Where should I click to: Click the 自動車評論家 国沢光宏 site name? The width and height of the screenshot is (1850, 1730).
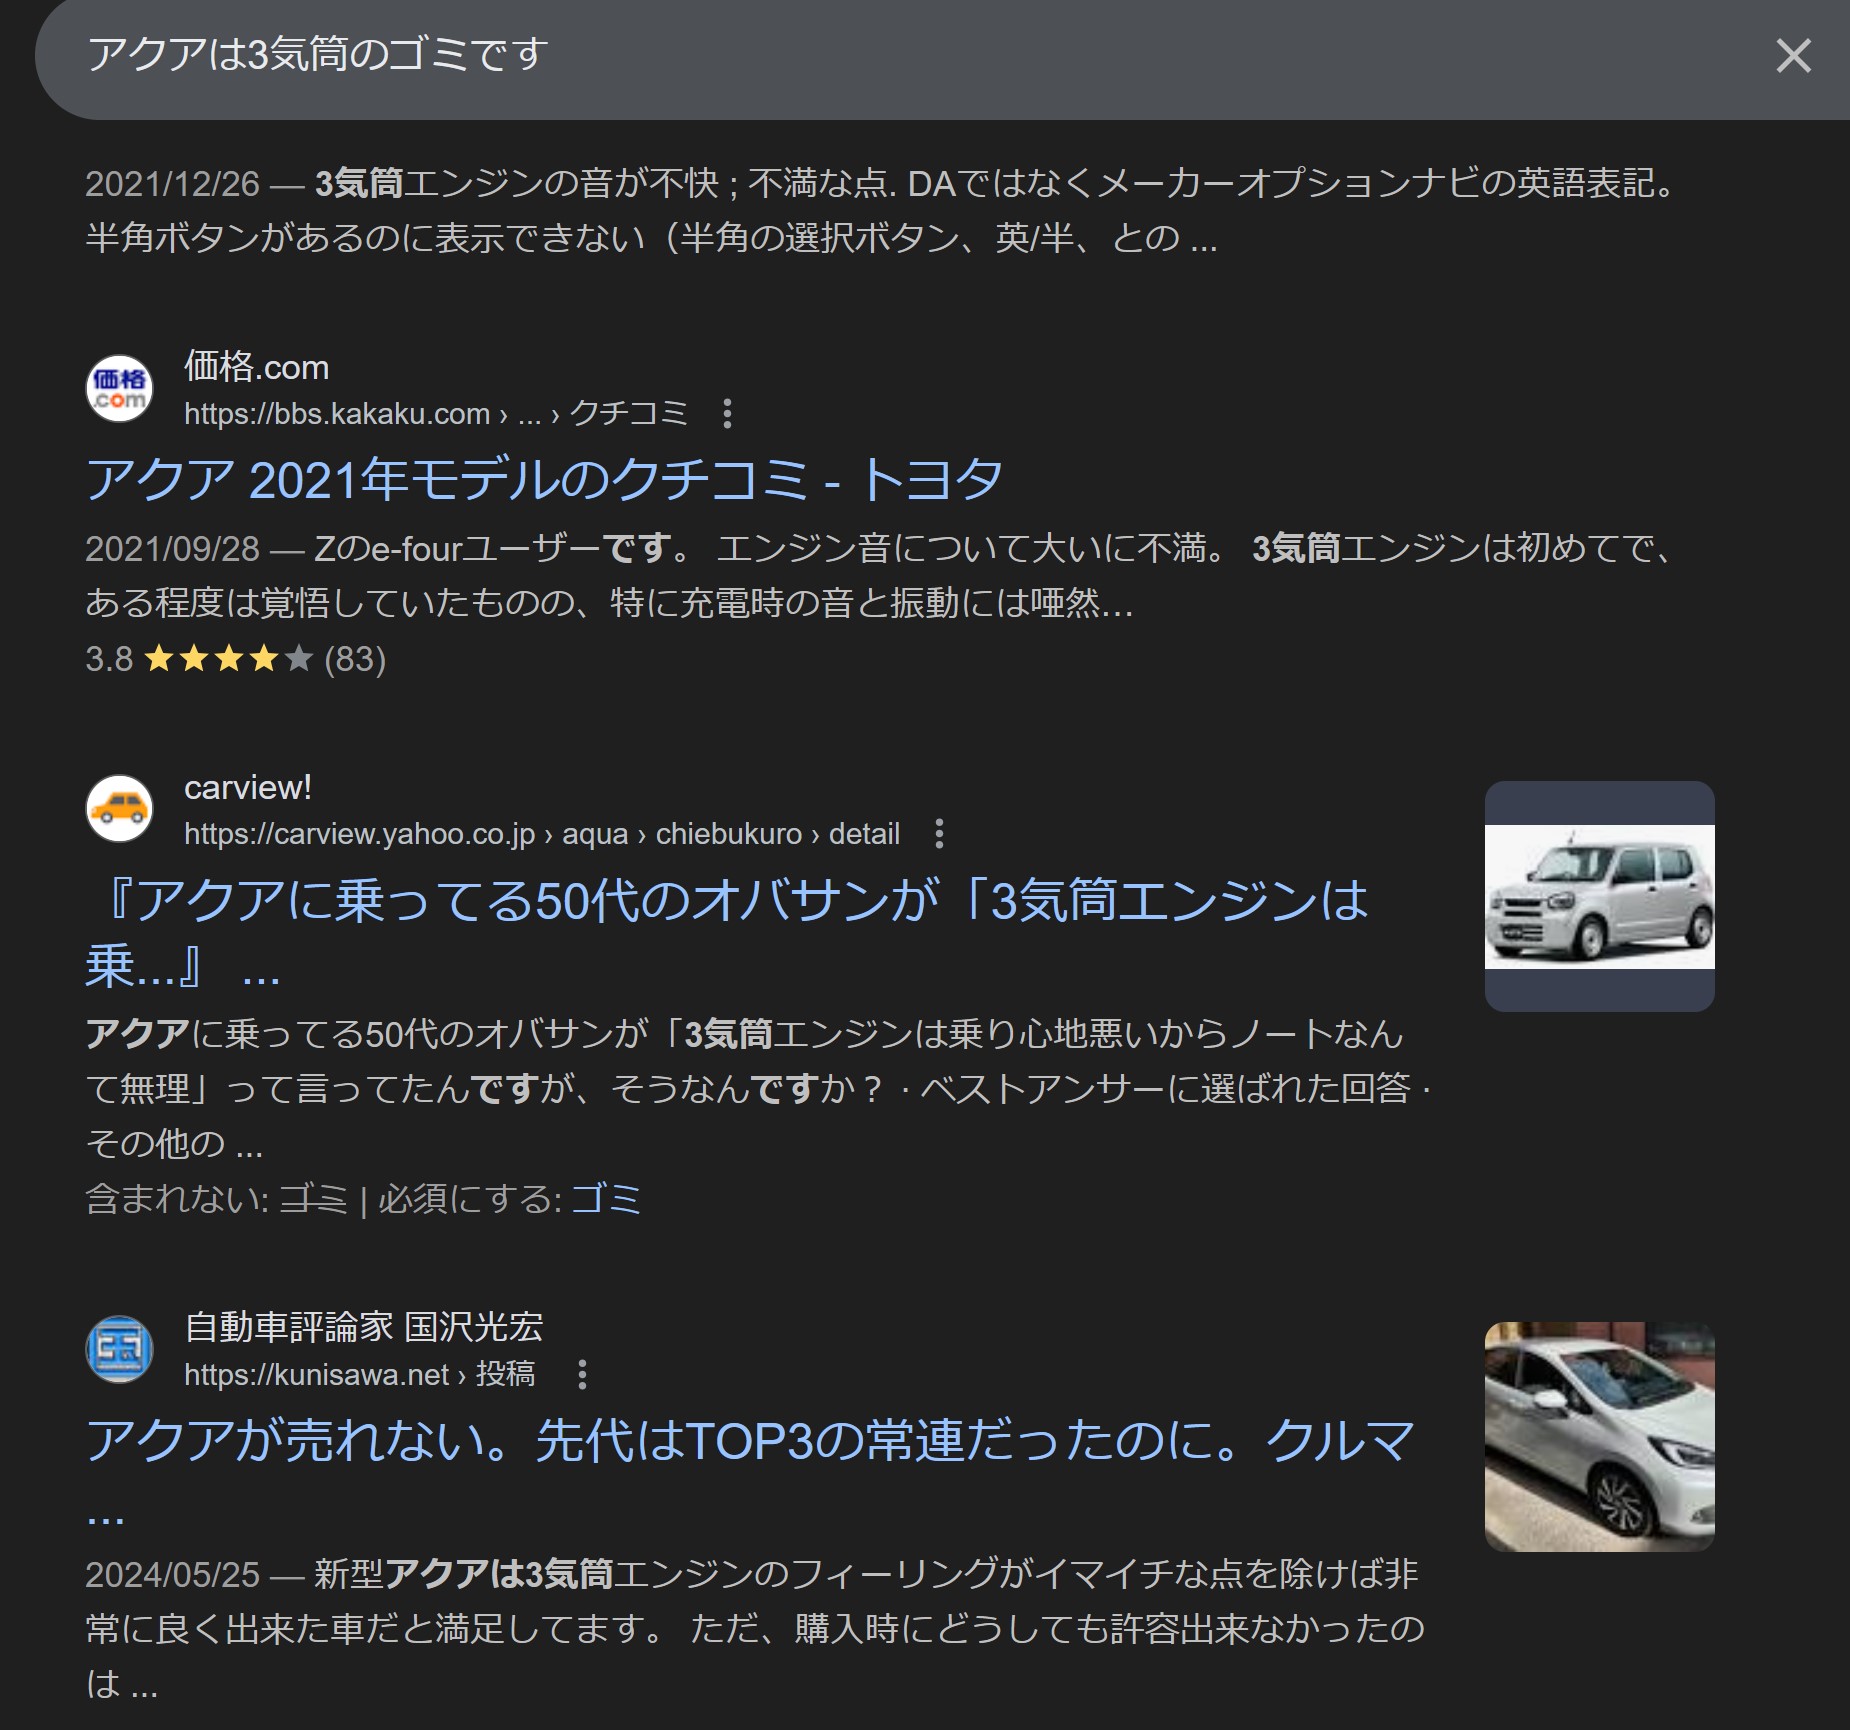[364, 1327]
